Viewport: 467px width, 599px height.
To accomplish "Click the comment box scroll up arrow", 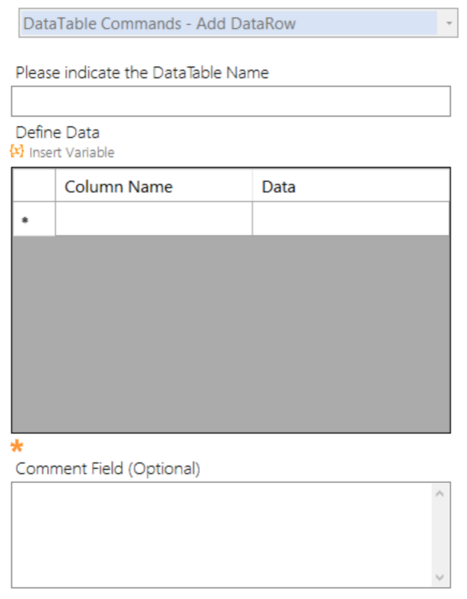I will click(440, 494).
